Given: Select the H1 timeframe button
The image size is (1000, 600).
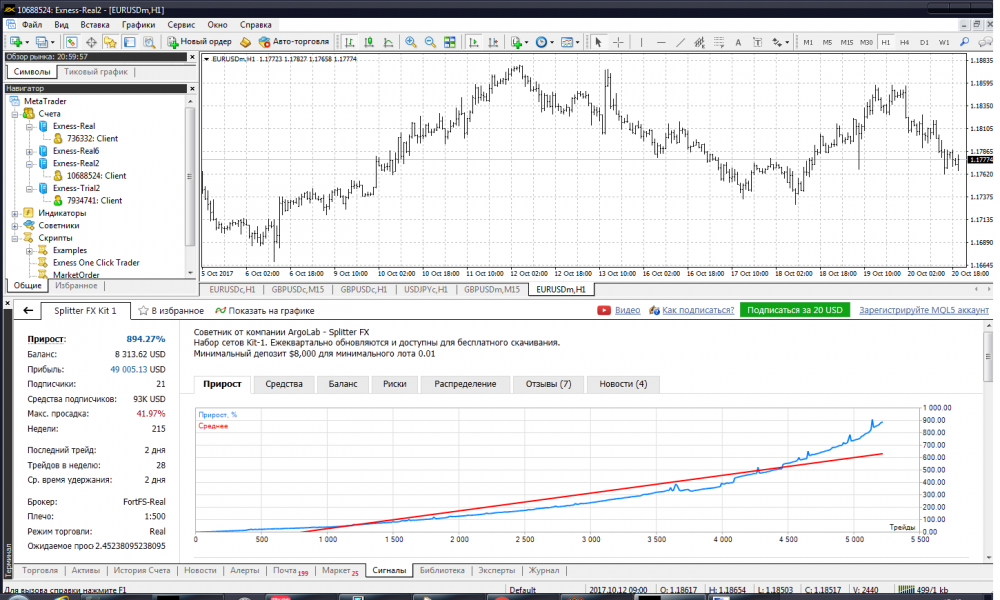Looking at the screenshot, I should [x=885, y=42].
